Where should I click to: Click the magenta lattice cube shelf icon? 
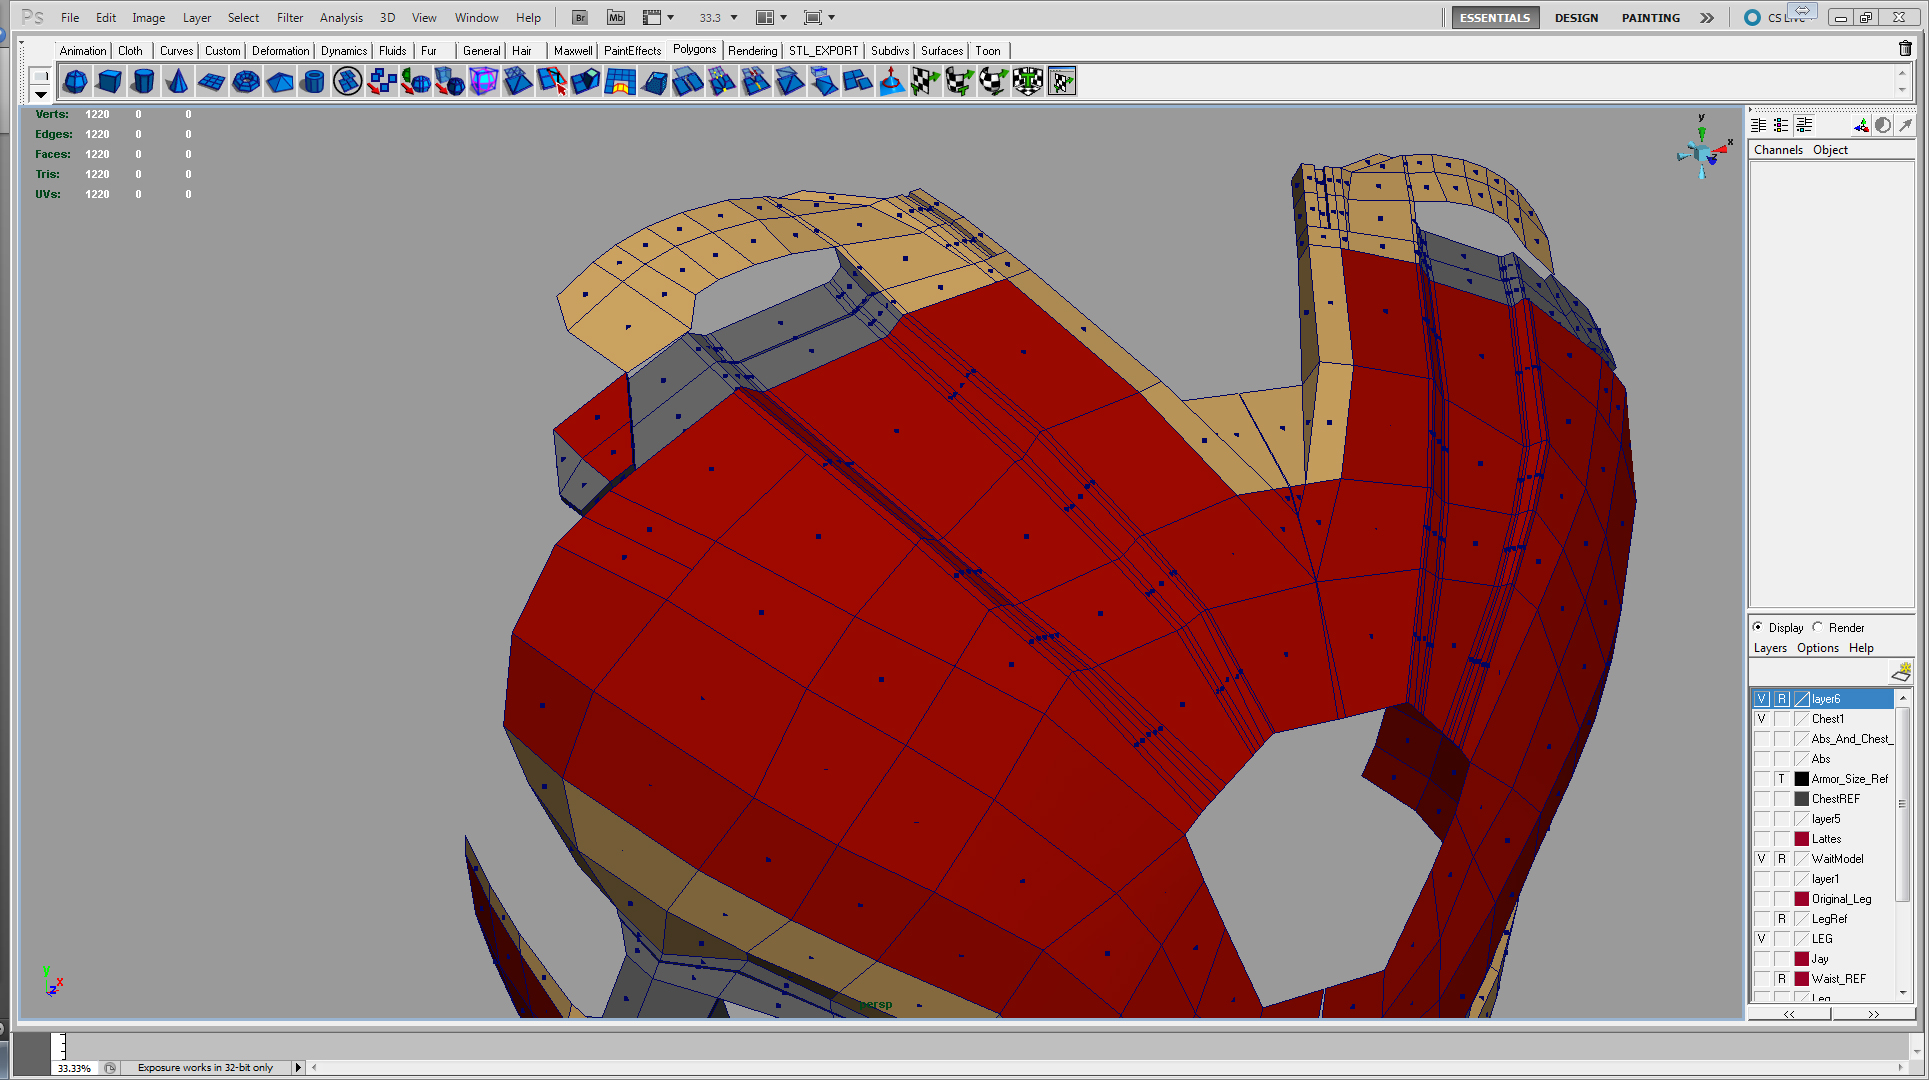[484, 81]
